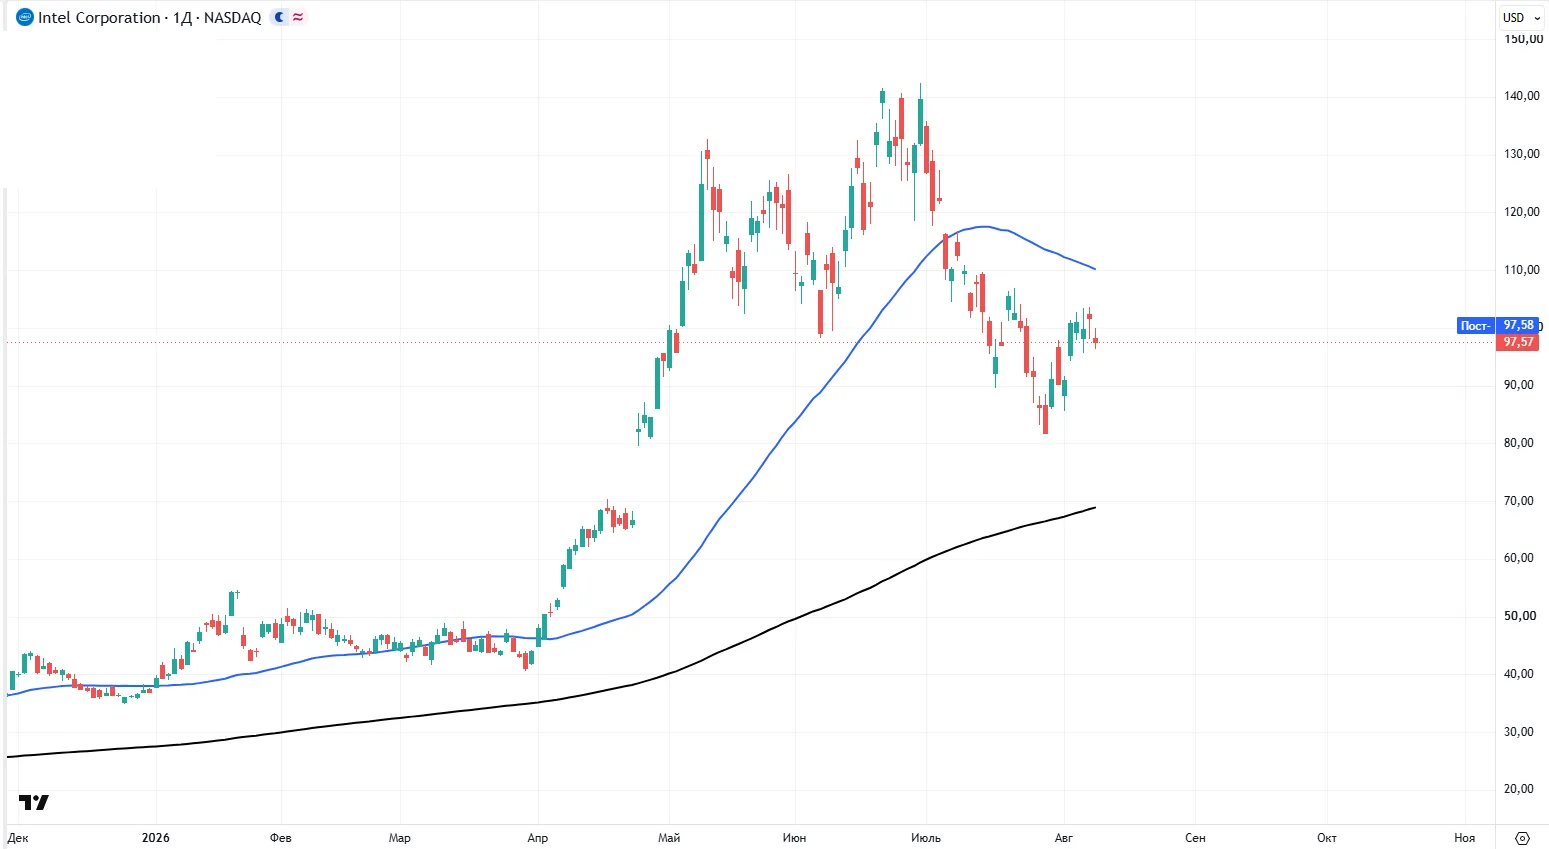Click the 30,00 price axis label
The image size is (1549, 849).
[x=1519, y=732]
